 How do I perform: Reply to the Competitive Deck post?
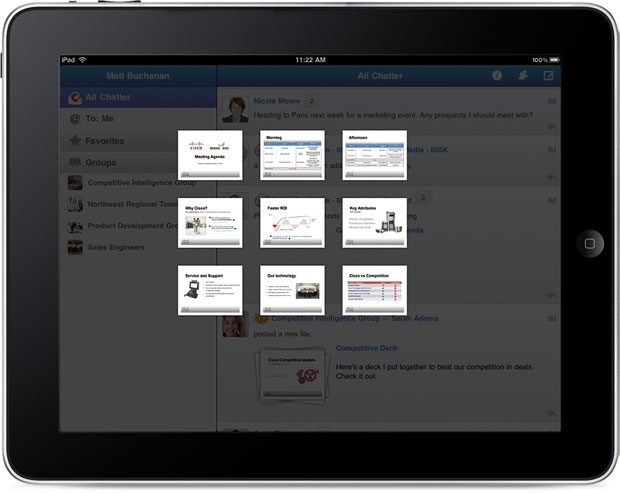[x=551, y=413]
